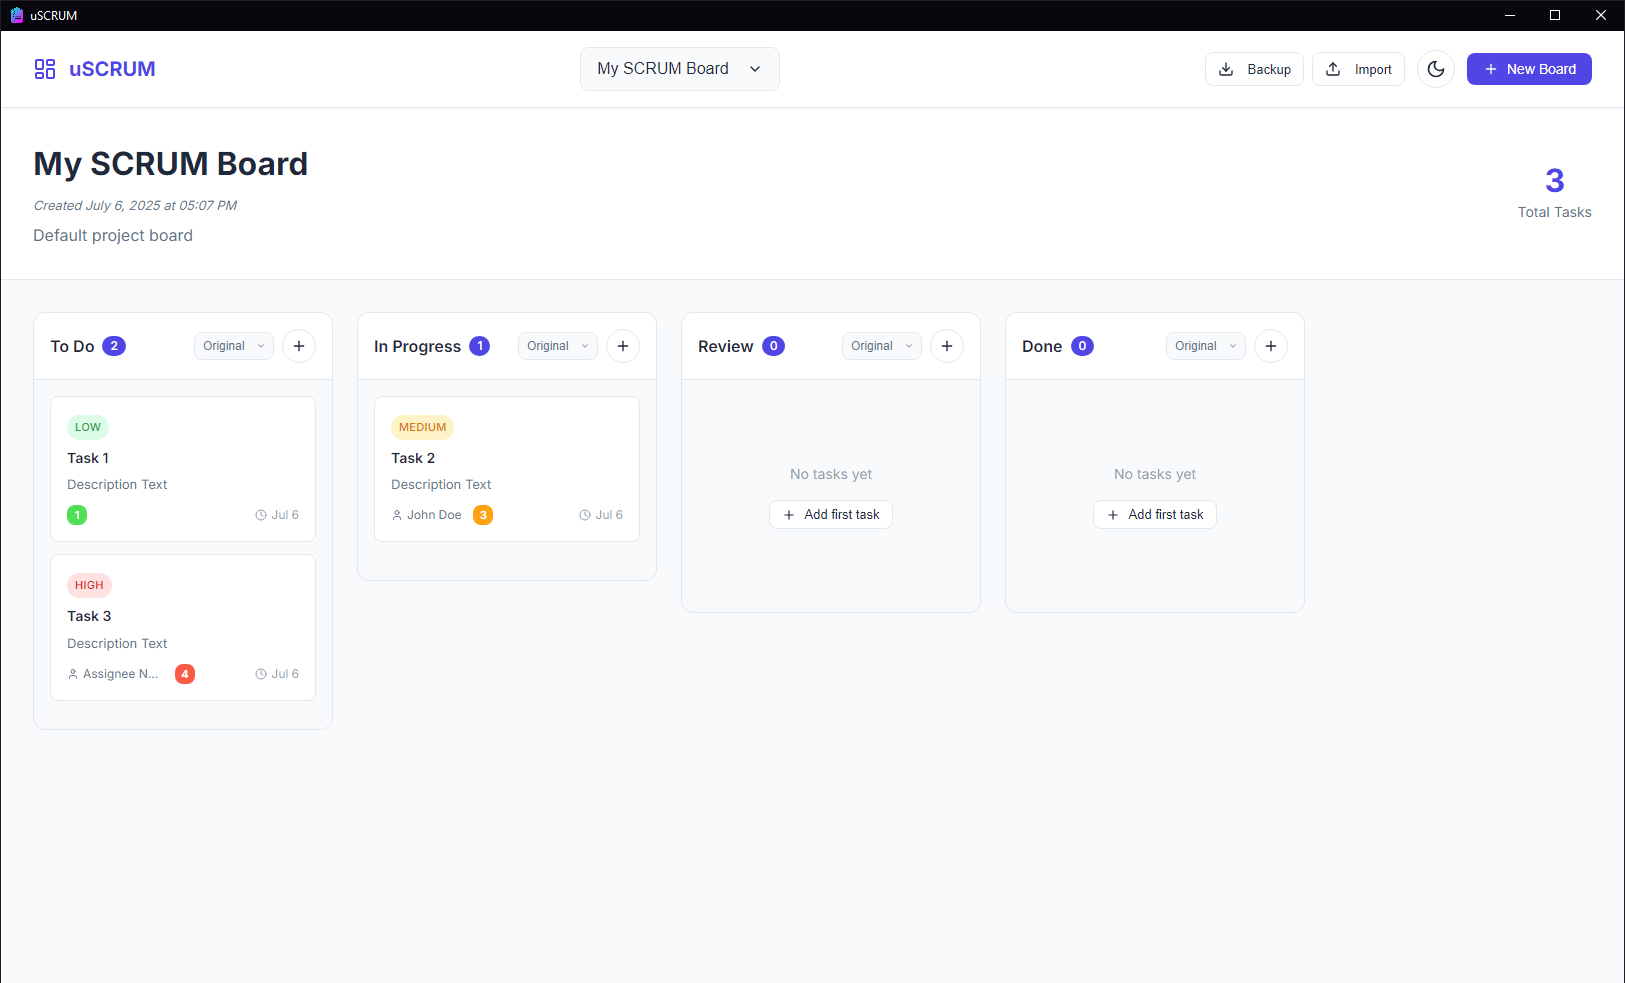
Task: Click the Import button
Action: click(x=1358, y=69)
